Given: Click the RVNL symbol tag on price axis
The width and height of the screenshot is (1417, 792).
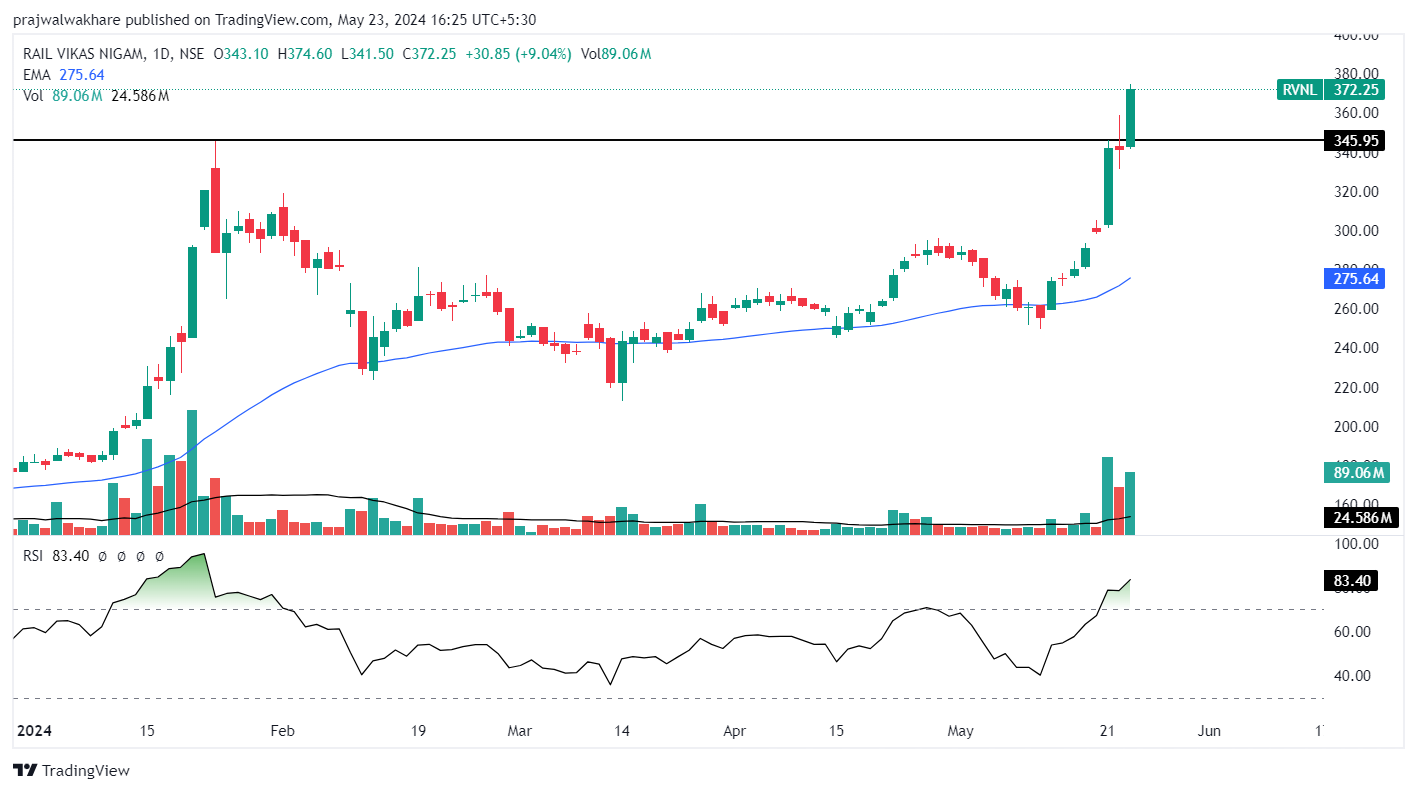Looking at the screenshot, I should pyautogui.click(x=1300, y=89).
